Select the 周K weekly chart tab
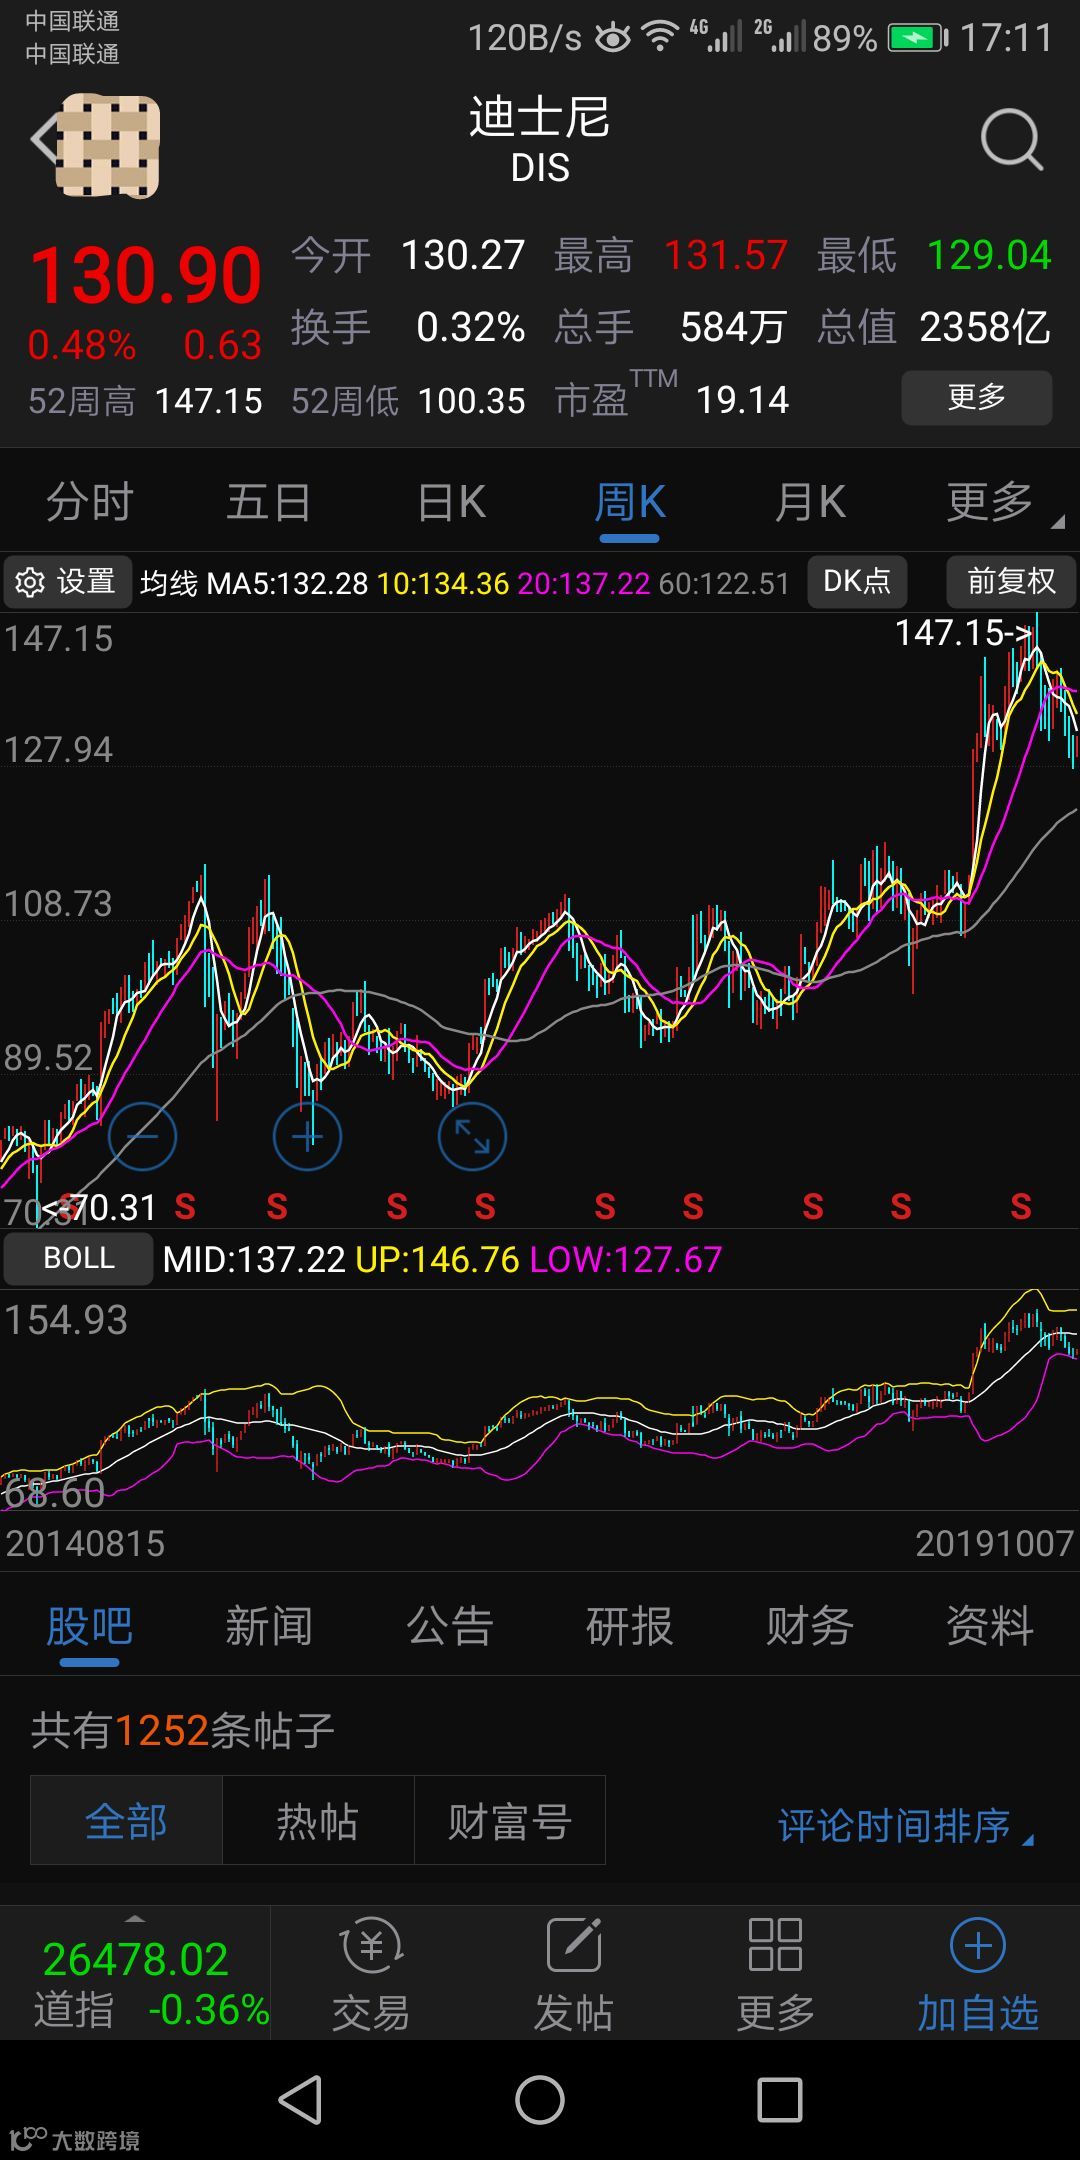The image size is (1080, 2160). click(x=630, y=502)
